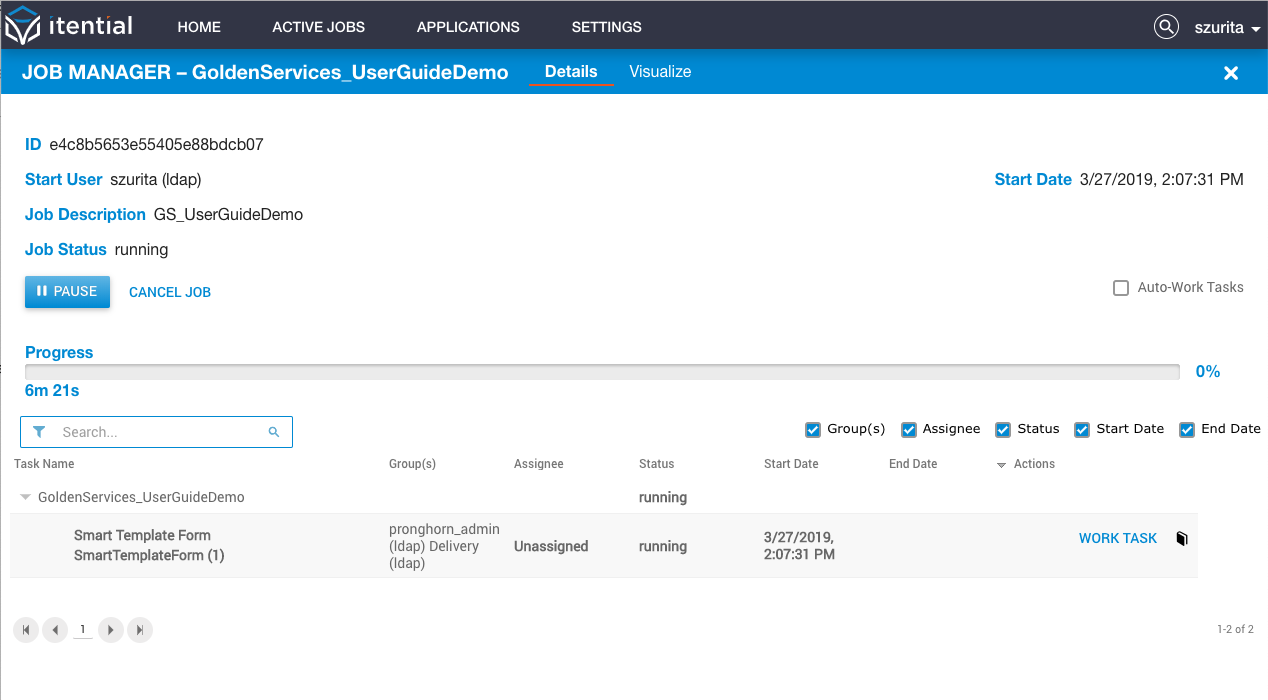Go to next page of tasks
This screenshot has width=1268, height=700.
pyautogui.click(x=111, y=630)
